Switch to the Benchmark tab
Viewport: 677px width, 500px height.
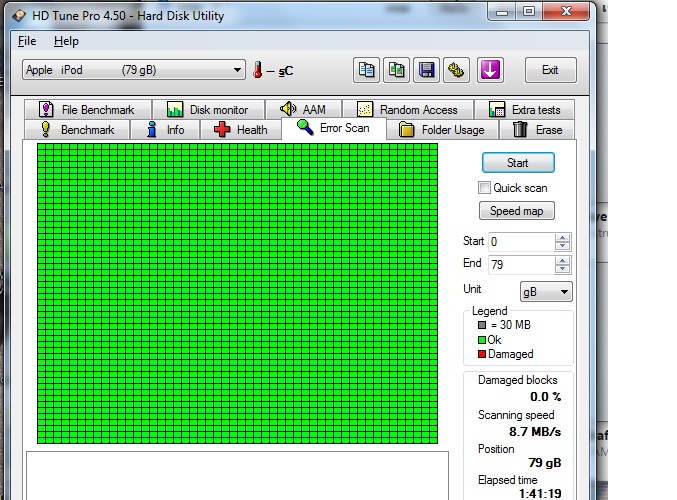(77, 130)
